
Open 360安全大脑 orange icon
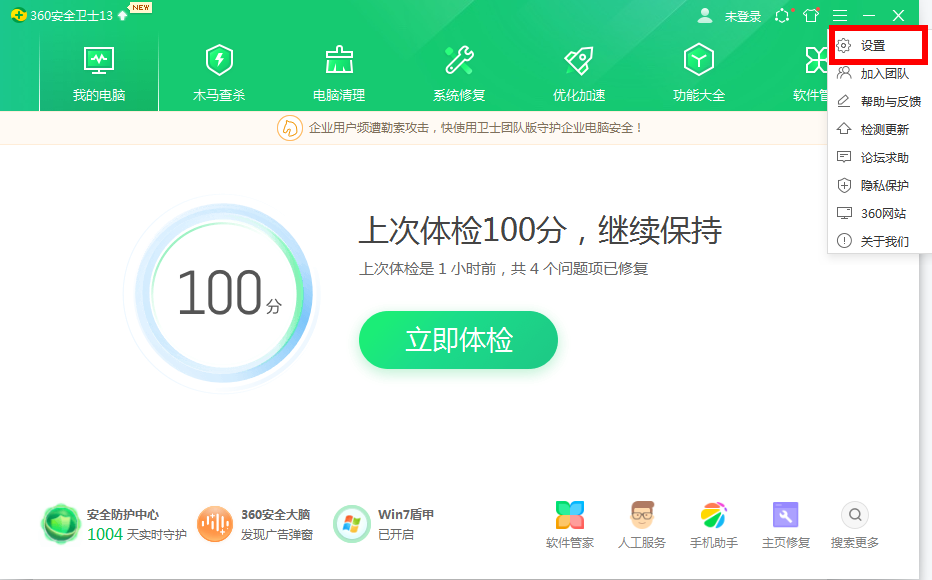(x=214, y=524)
